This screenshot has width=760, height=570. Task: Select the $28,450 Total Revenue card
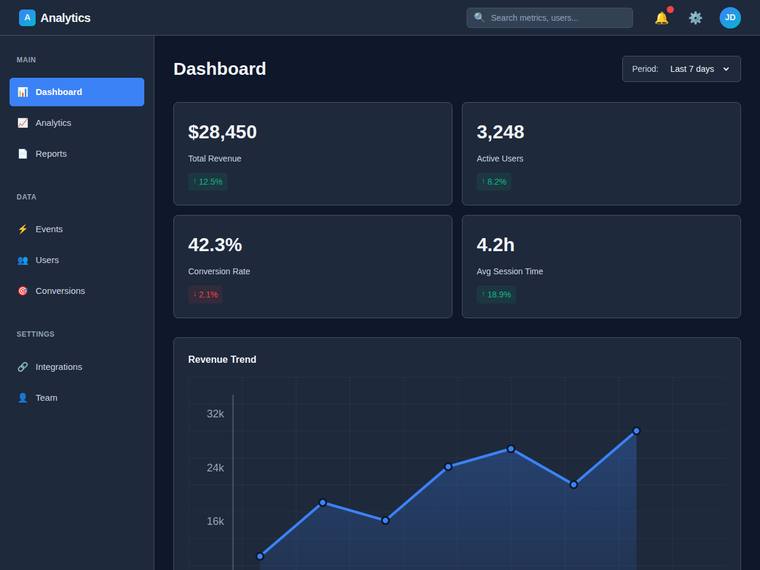point(313,154)
